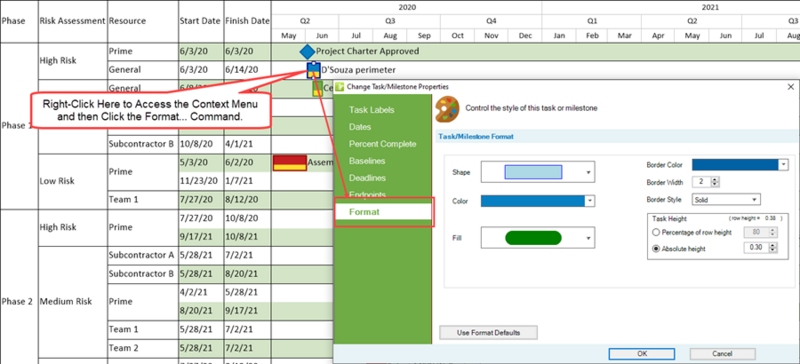Viewport: 800px width, 364px height.
Task: Click the Cancel button
Action: 722,354
